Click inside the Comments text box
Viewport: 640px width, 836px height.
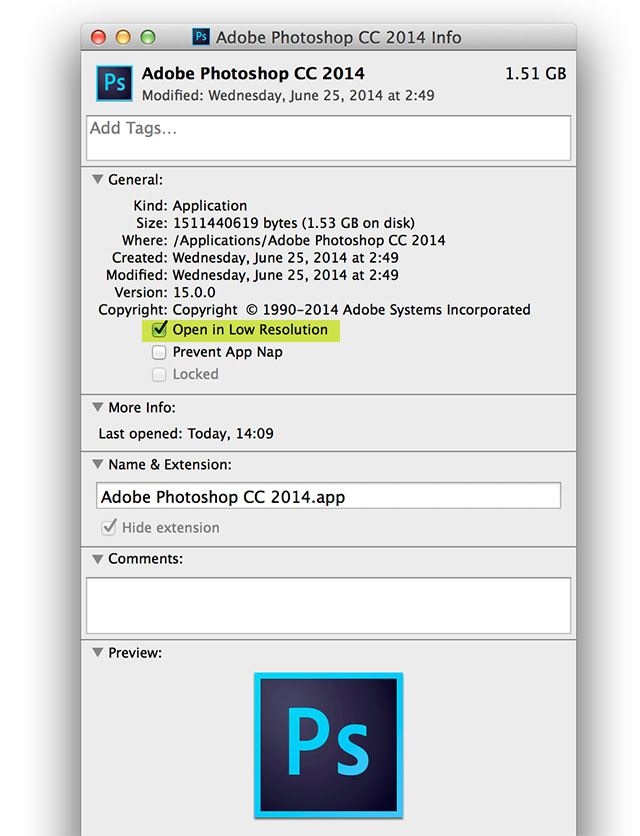point(329,606)
